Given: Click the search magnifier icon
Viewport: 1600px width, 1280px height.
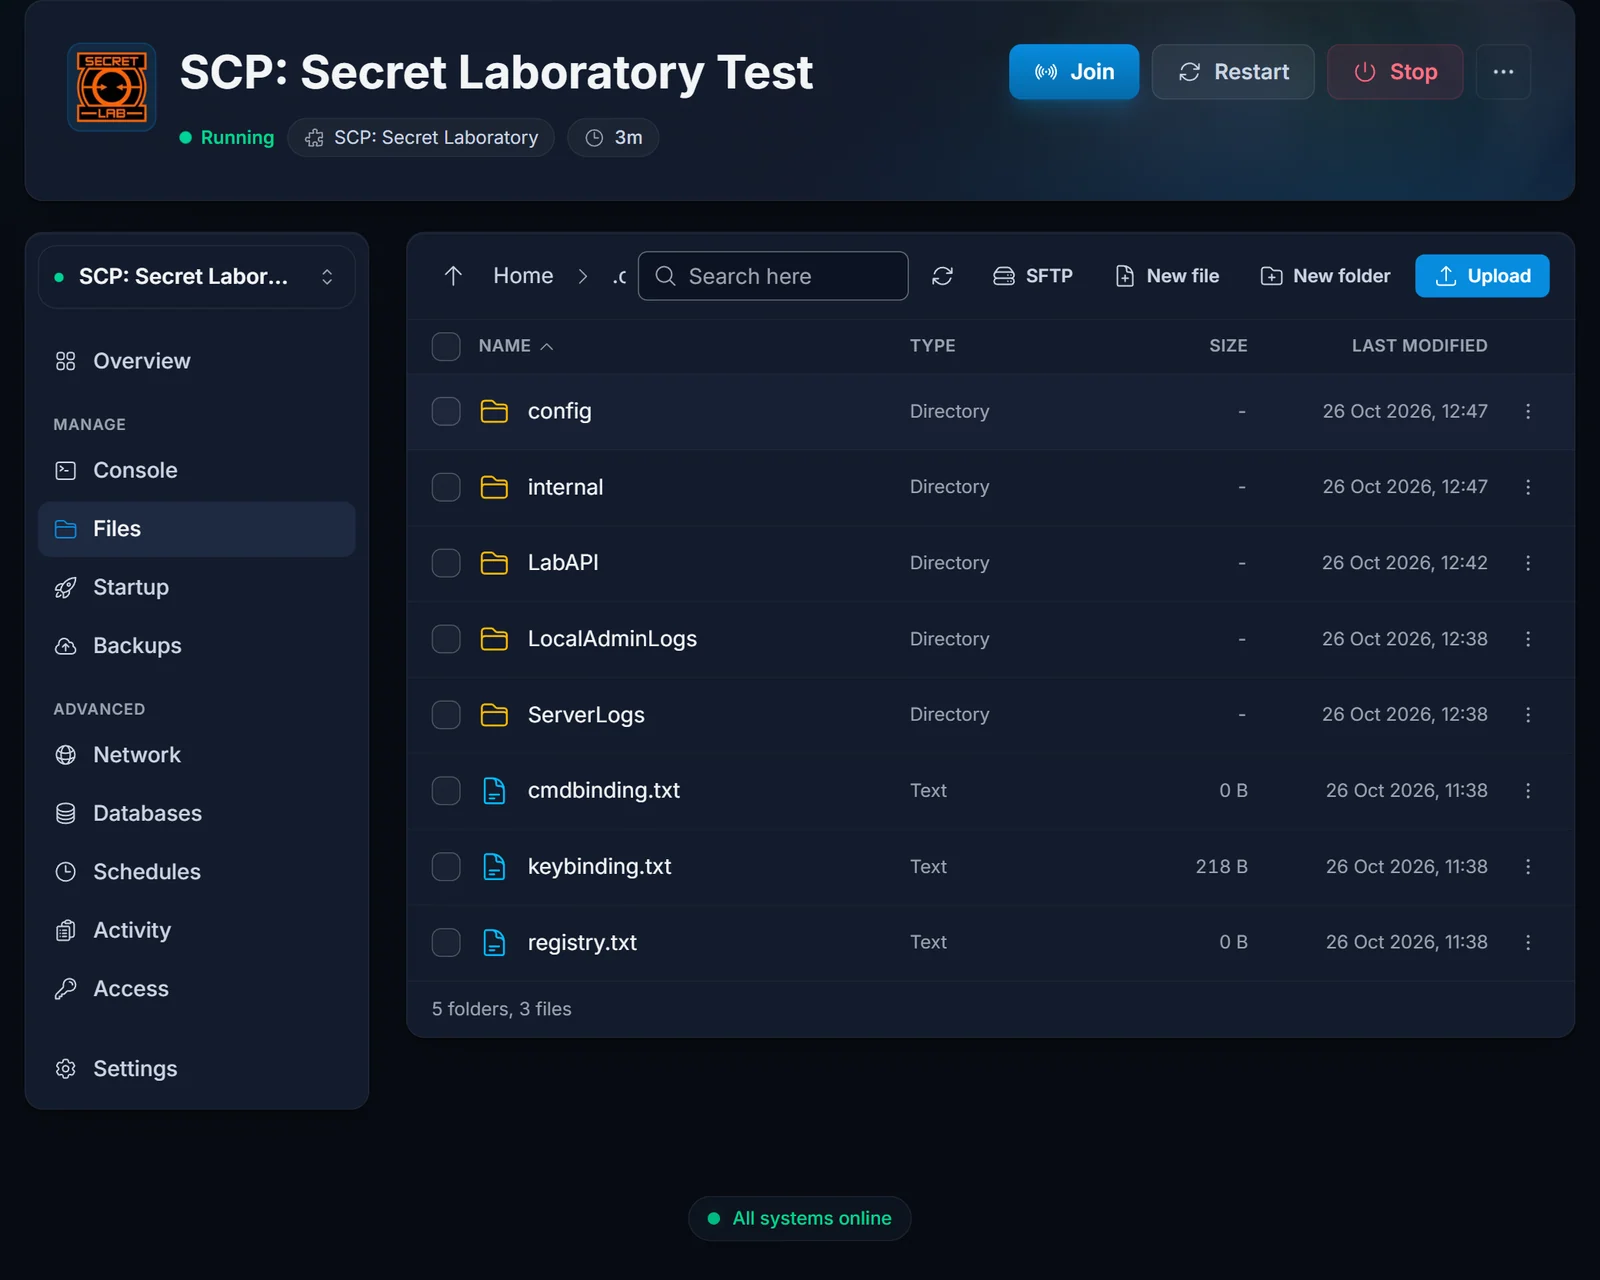Looking at the screenshot, I should click(665, 276).
